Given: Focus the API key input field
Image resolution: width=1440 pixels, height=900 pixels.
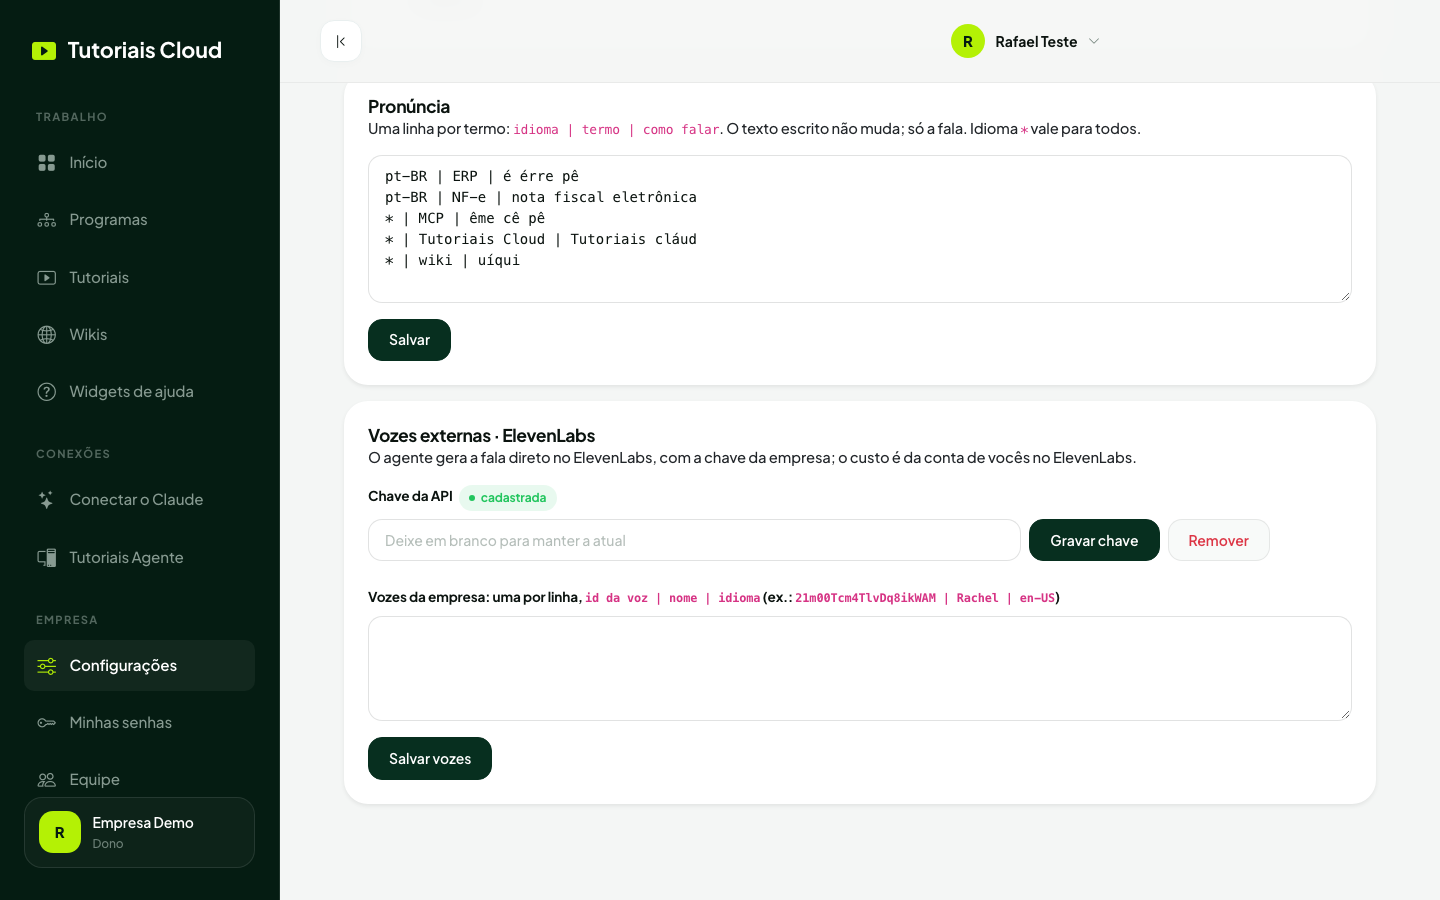Looking at the screenshot, I should 694,540.
